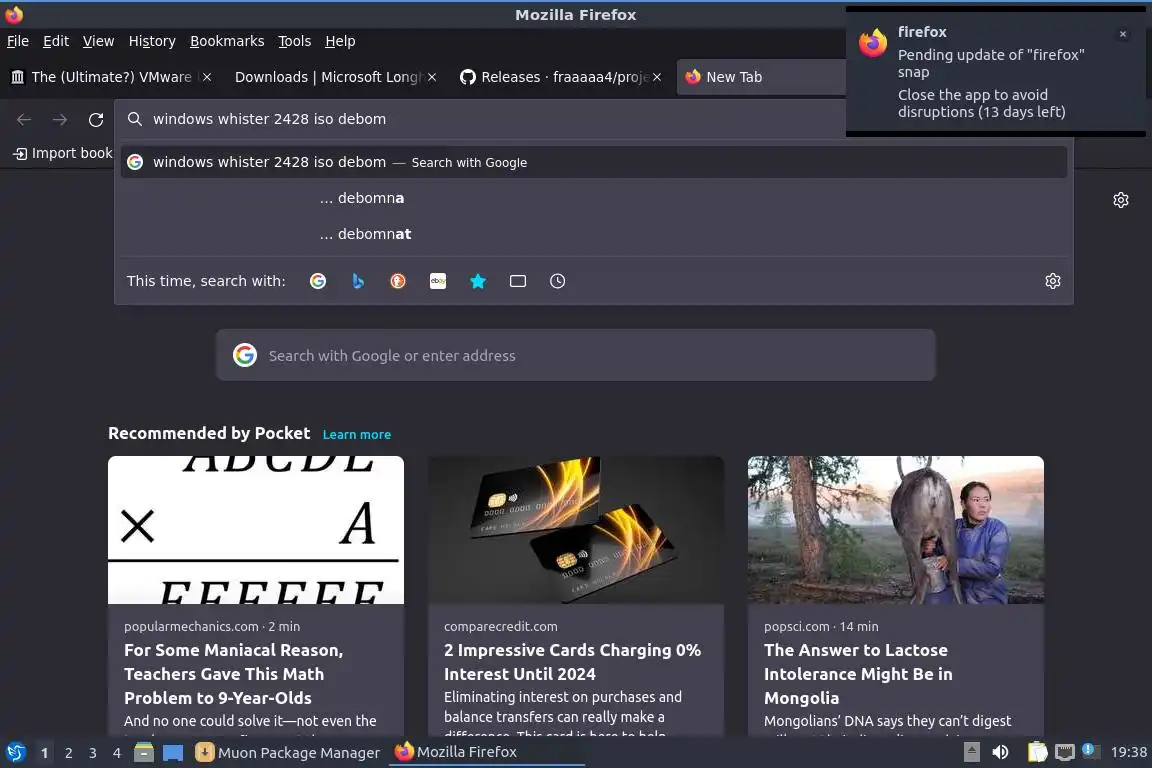1152x768 pixels.
Task: Open the File menu
Action: click(18, 41)
